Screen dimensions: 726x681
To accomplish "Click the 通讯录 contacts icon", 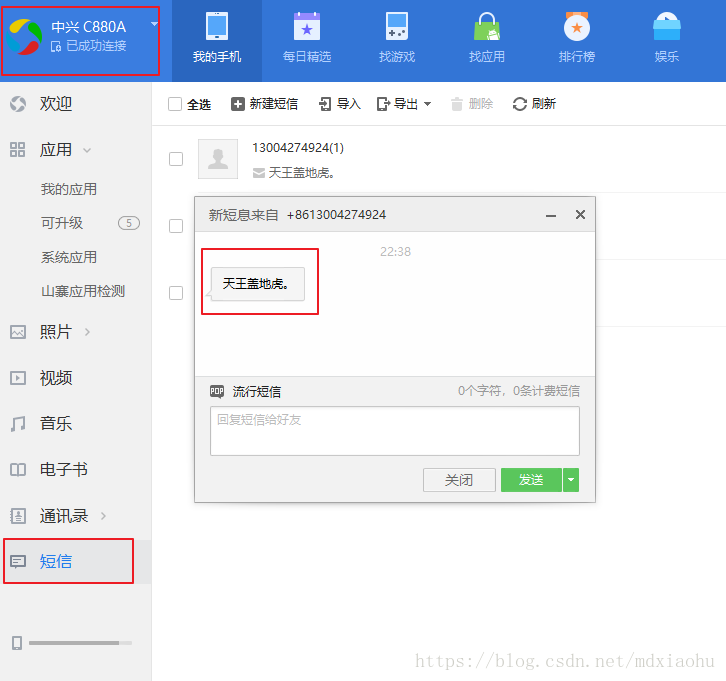I will (18, 516).
